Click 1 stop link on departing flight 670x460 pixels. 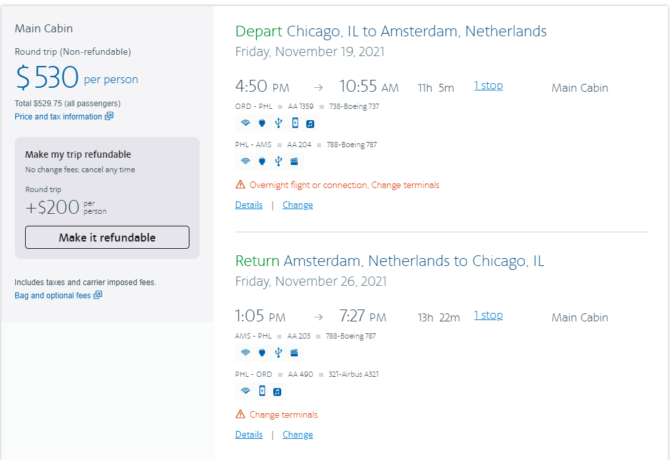tap(488, 86)
